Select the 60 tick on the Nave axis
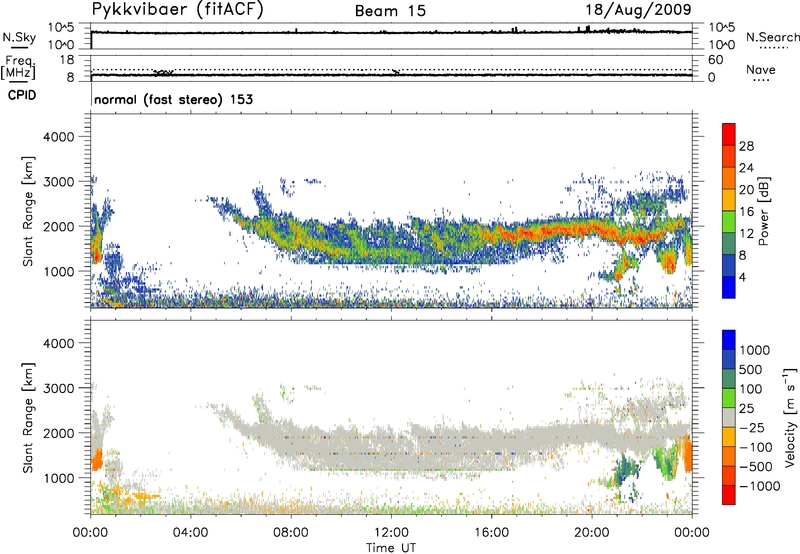Image resolution: width=800 pixels, height=554 pixels. (x=716, y=60)
